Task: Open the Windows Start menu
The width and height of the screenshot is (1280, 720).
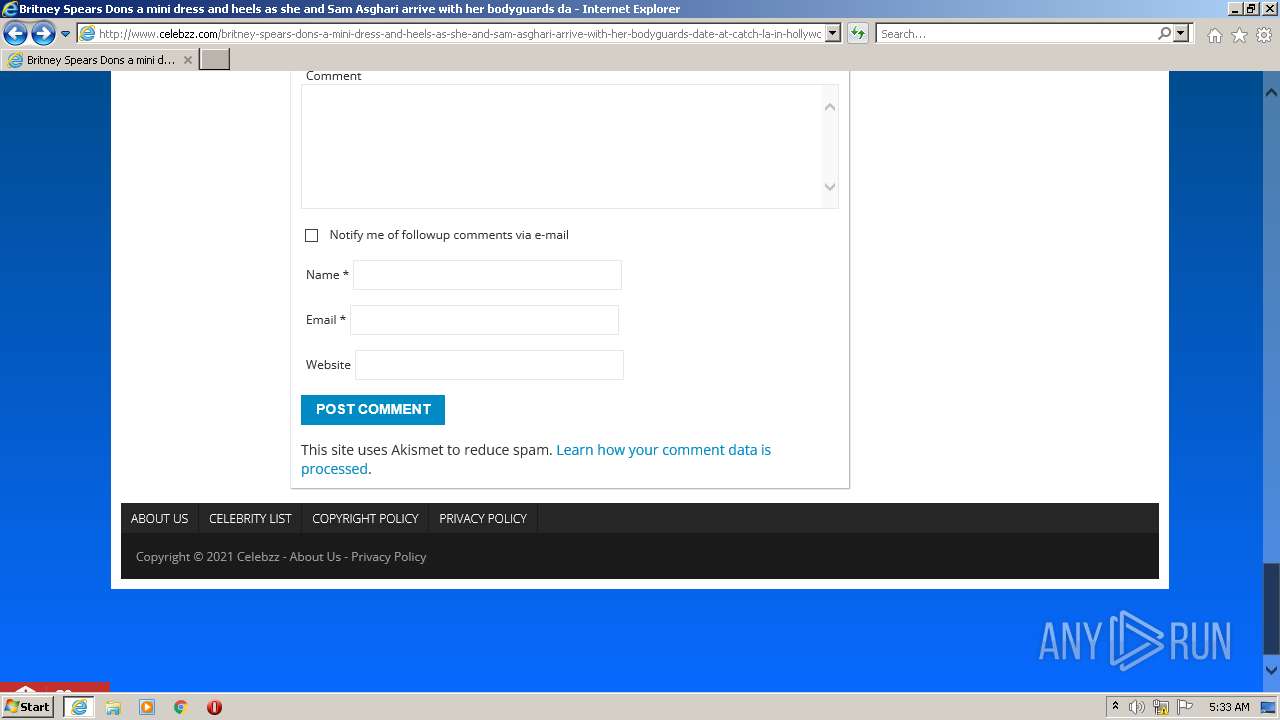Action: point(28,706)
